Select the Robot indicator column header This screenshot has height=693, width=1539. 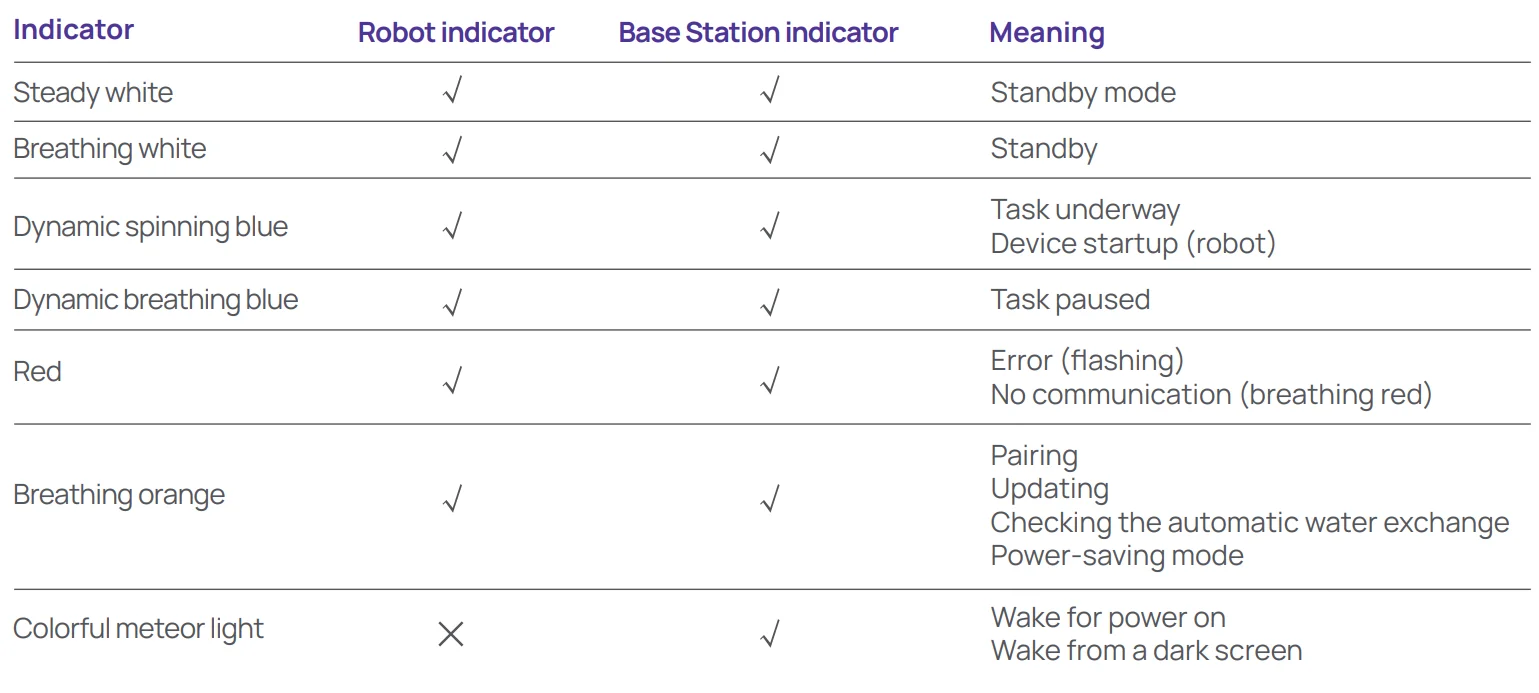pos(456,32)
